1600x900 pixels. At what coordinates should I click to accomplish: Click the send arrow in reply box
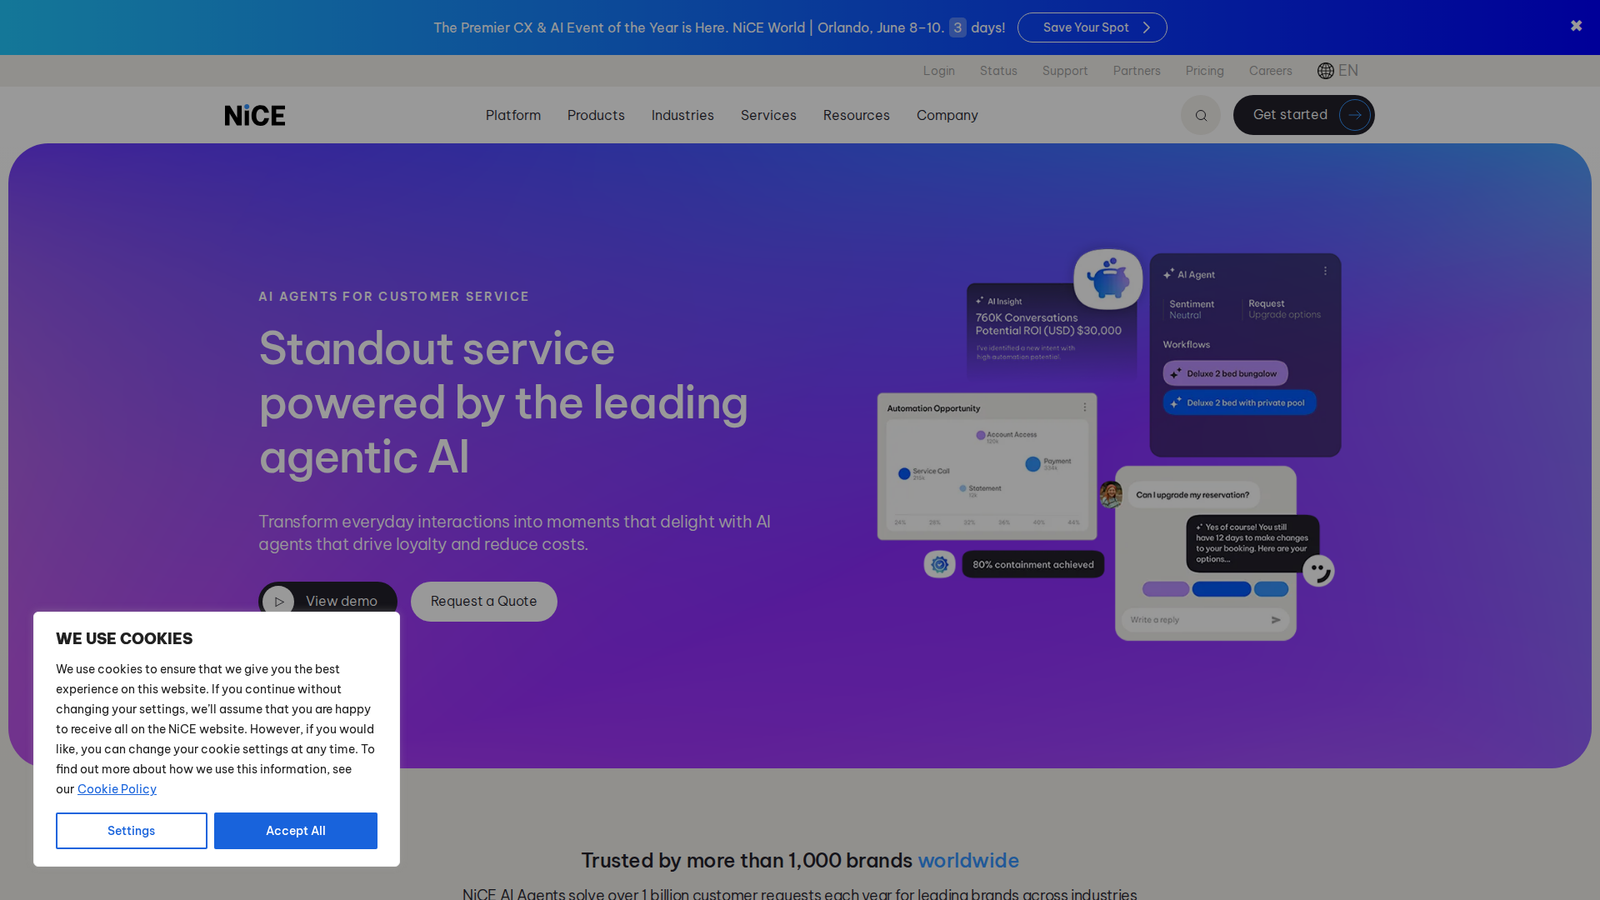click(1276, 620)
